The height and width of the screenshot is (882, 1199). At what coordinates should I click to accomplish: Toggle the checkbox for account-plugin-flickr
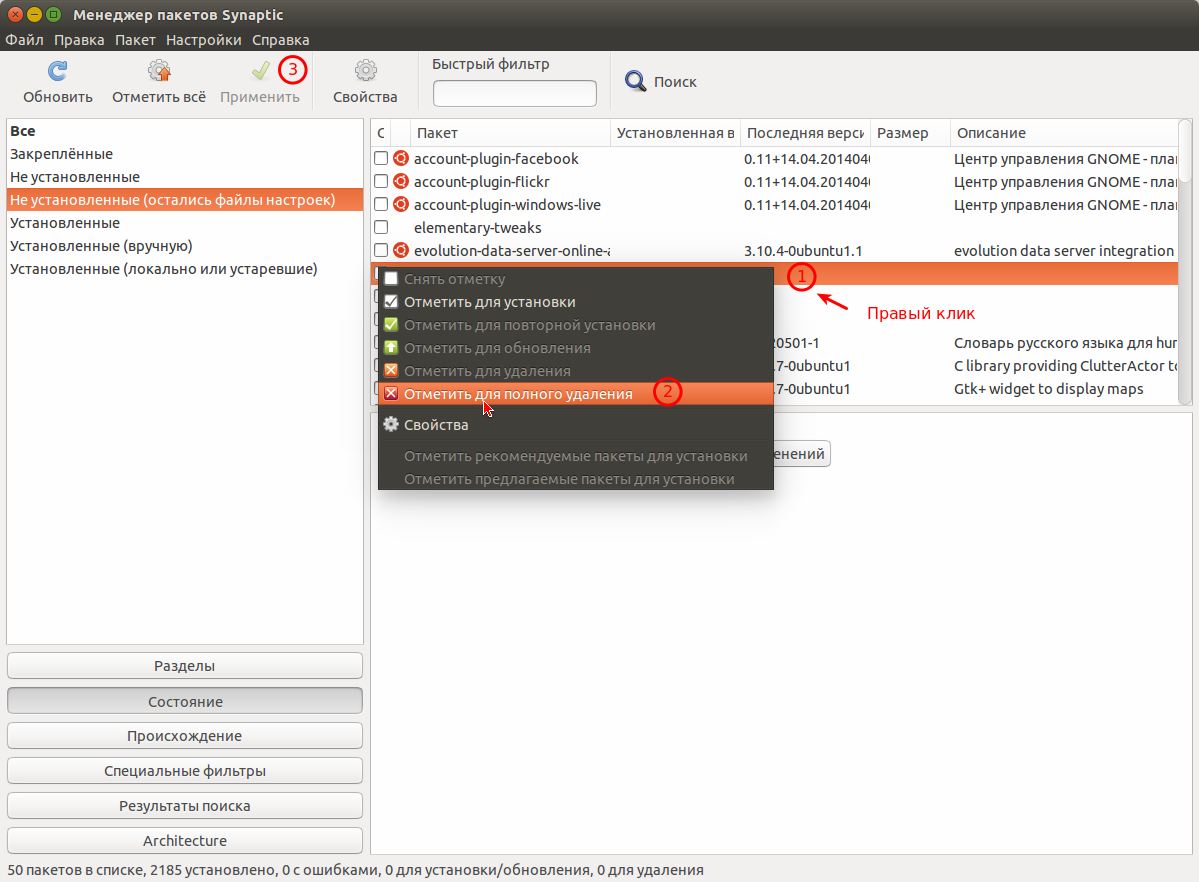click(x=381, y=181)
